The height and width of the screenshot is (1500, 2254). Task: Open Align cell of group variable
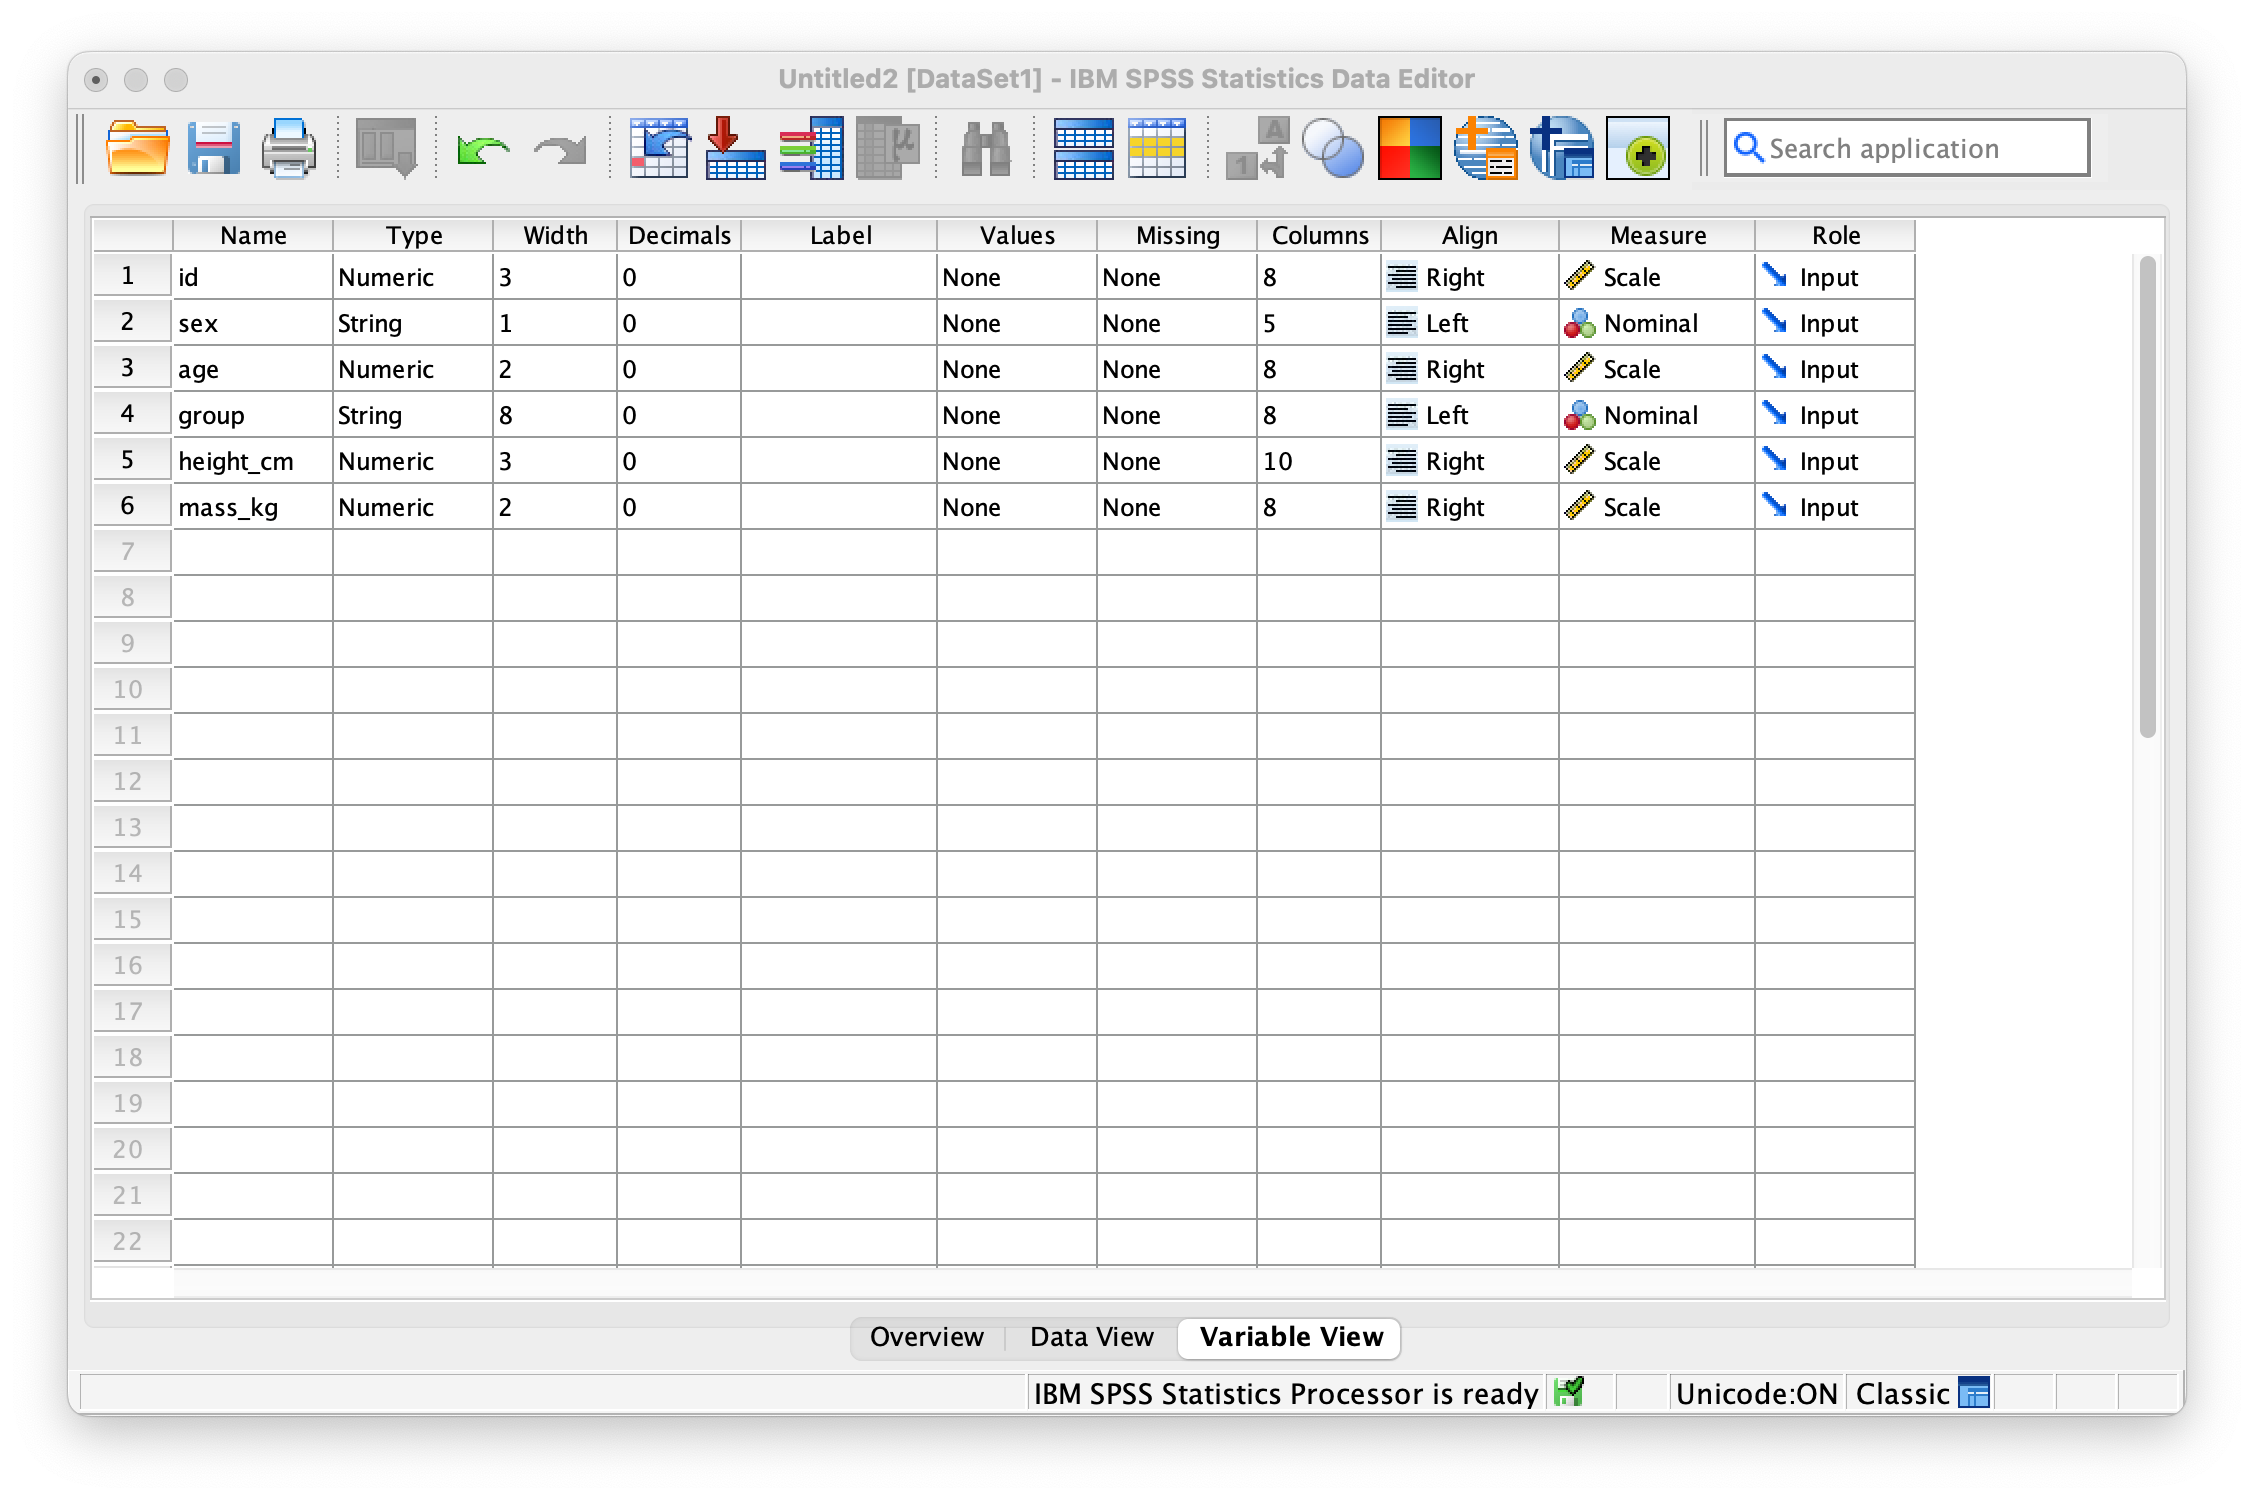pyautogui.click(x=1468, y=415)
